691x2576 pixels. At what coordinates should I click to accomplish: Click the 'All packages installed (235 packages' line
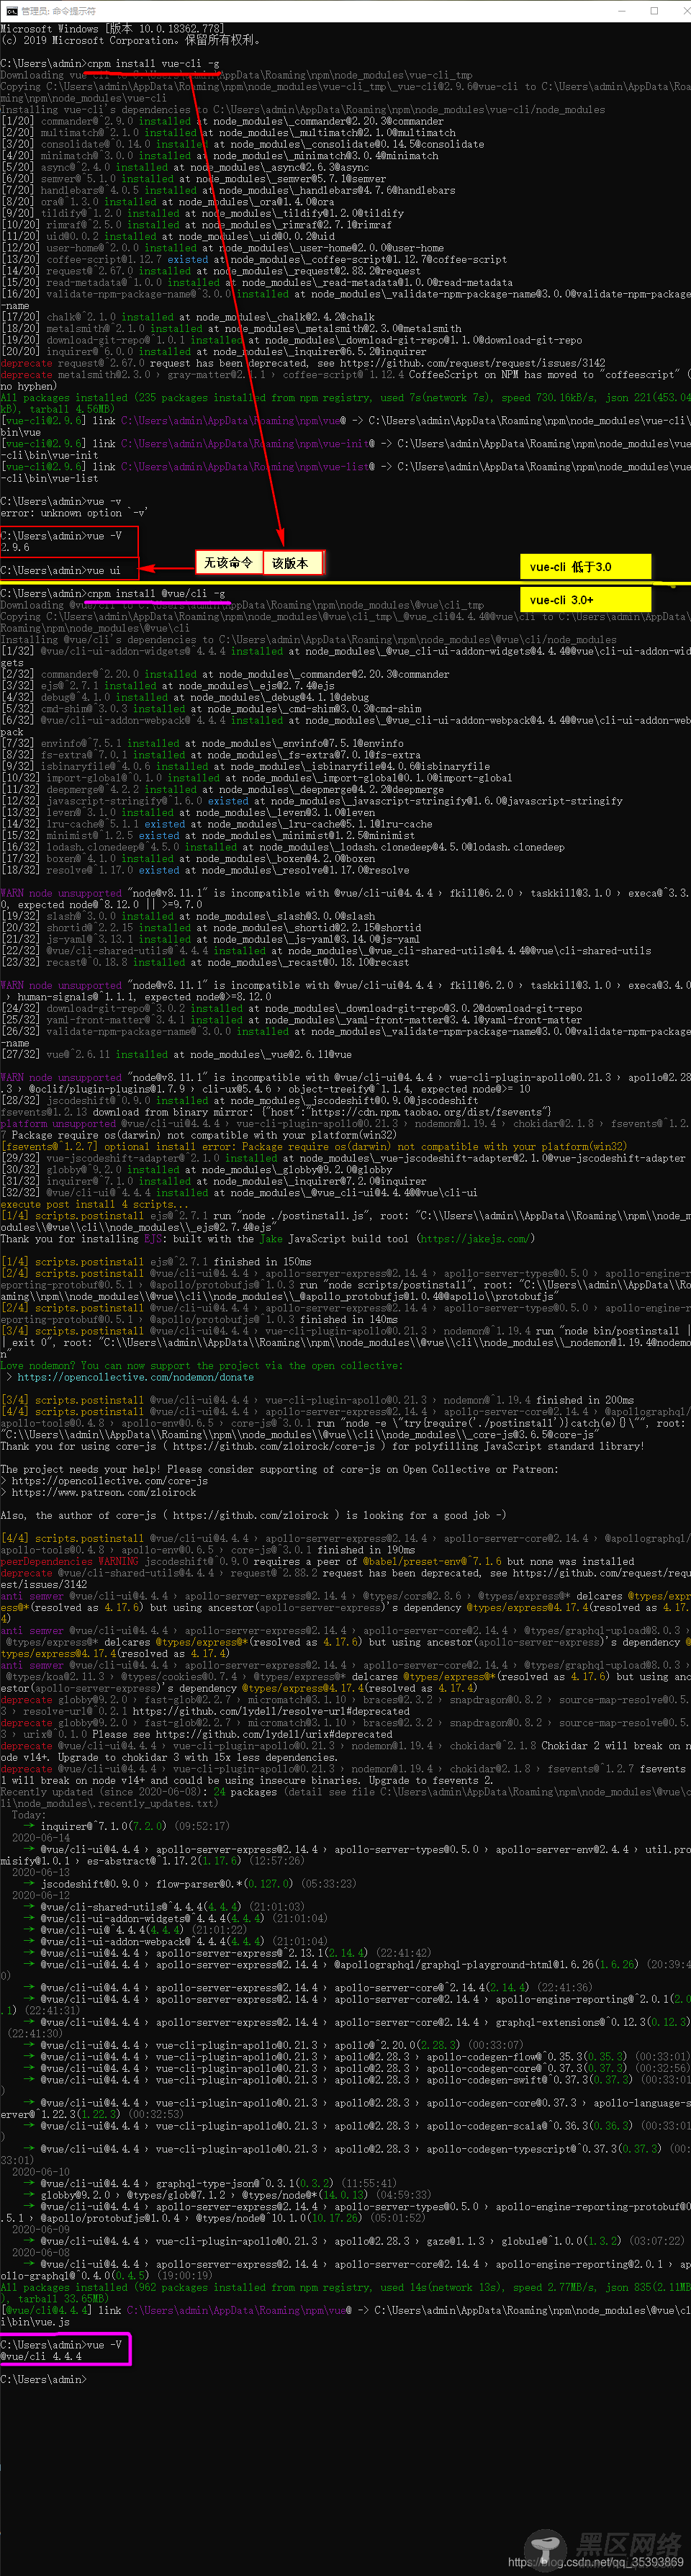coord(345,398)
